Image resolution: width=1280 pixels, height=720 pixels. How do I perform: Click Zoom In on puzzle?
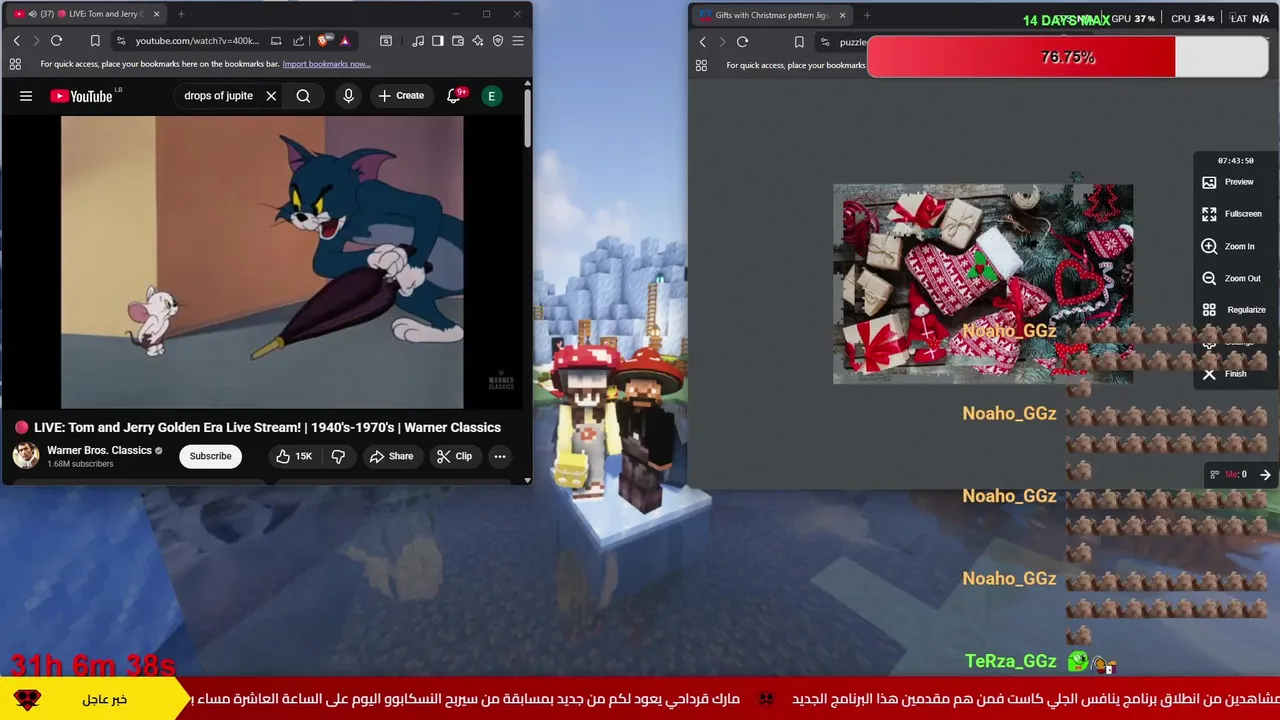1228,246
